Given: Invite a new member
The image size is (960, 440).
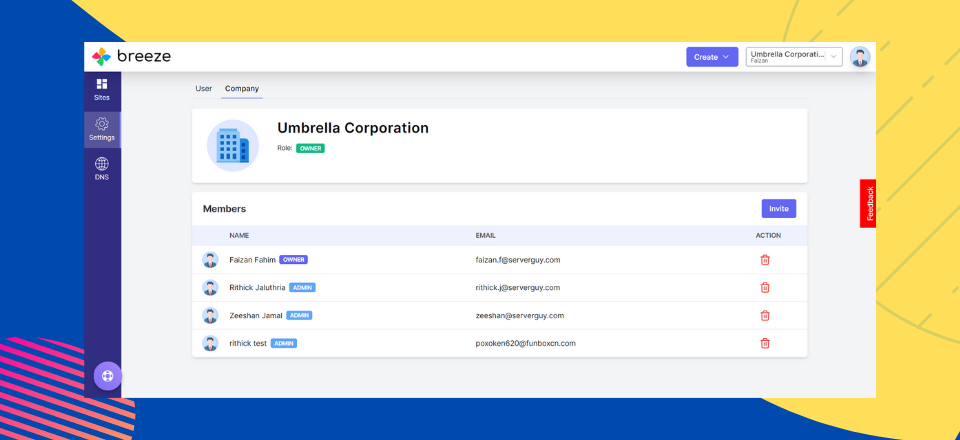Looking at the screenshot, I should click(x=779, y=209).
